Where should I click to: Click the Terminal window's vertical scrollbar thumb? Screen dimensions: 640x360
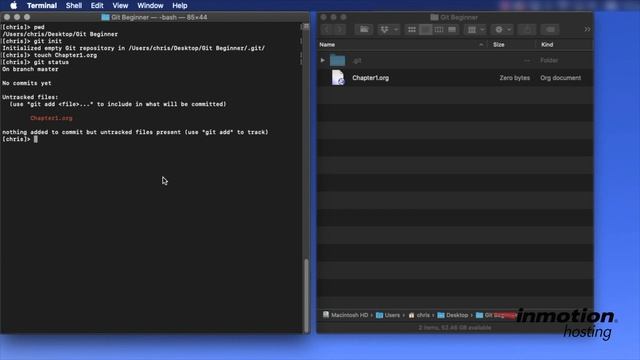306,295
